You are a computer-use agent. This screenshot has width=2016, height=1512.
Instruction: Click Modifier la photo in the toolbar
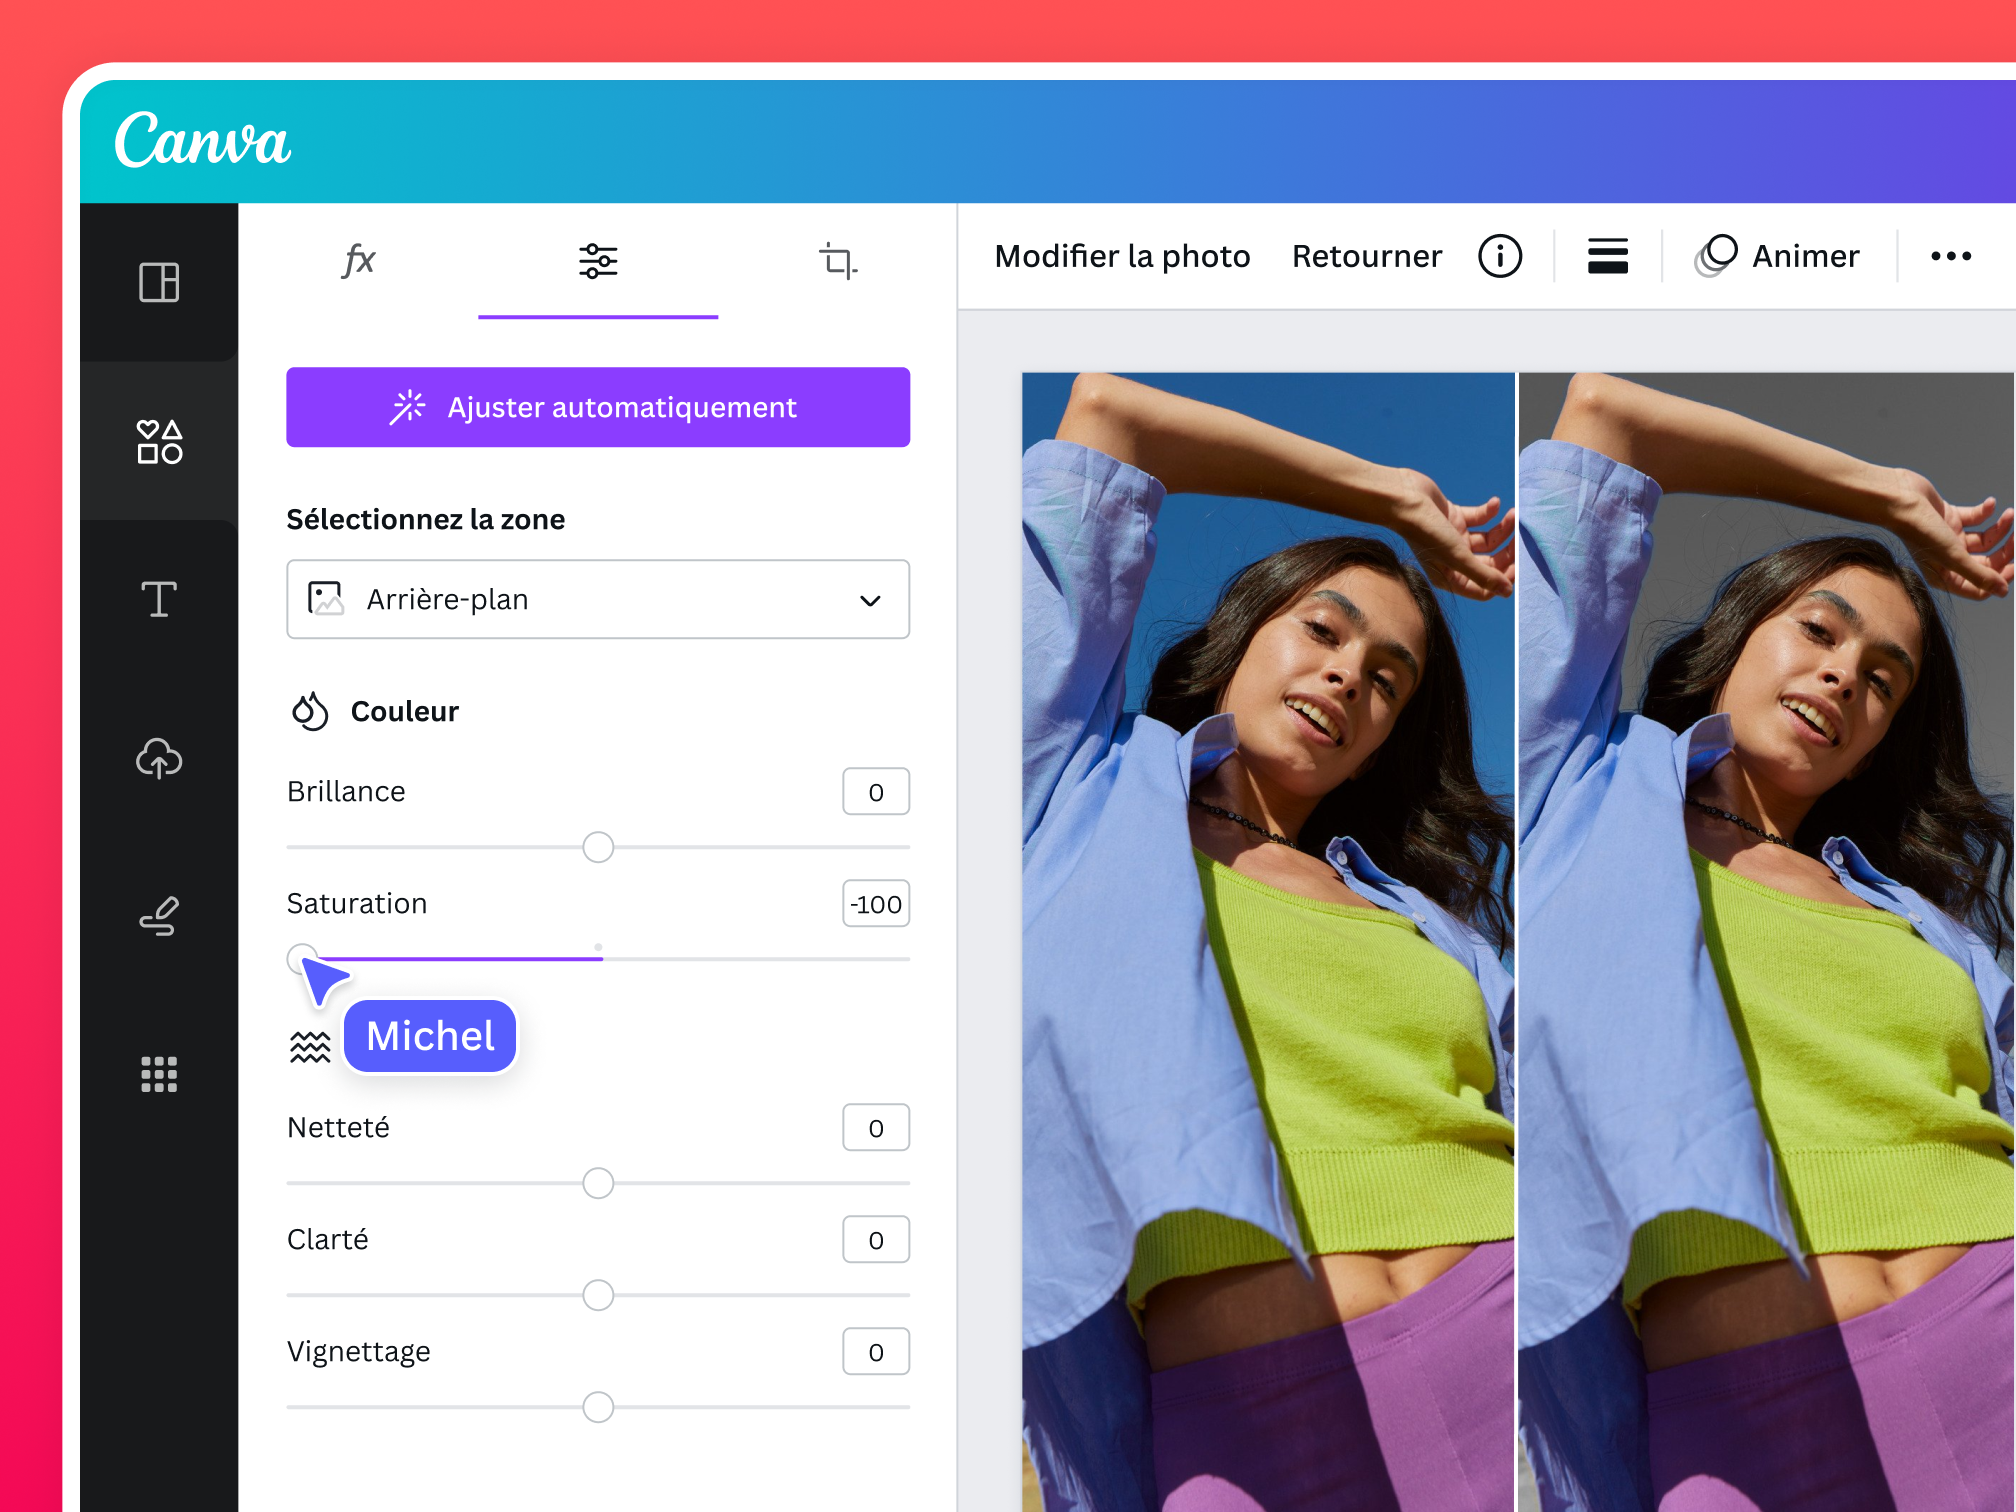point(1122,256)
